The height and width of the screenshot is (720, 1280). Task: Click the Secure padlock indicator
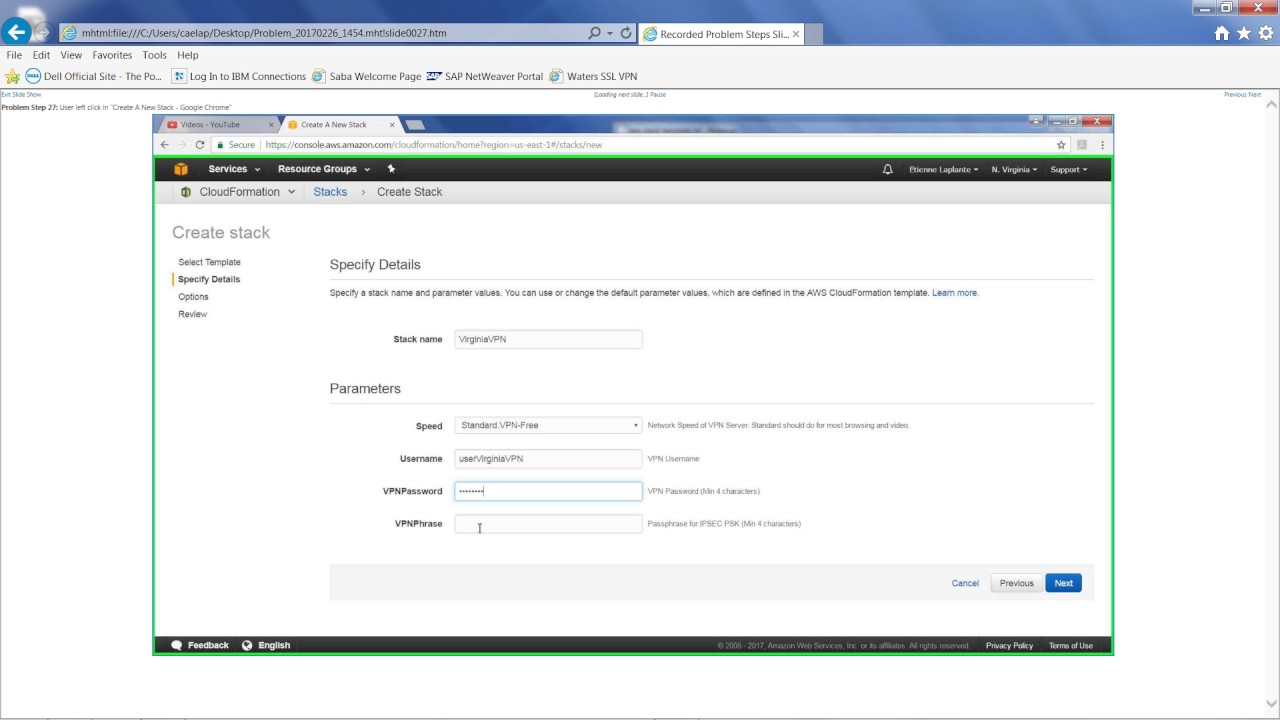(x=237, y=145)
